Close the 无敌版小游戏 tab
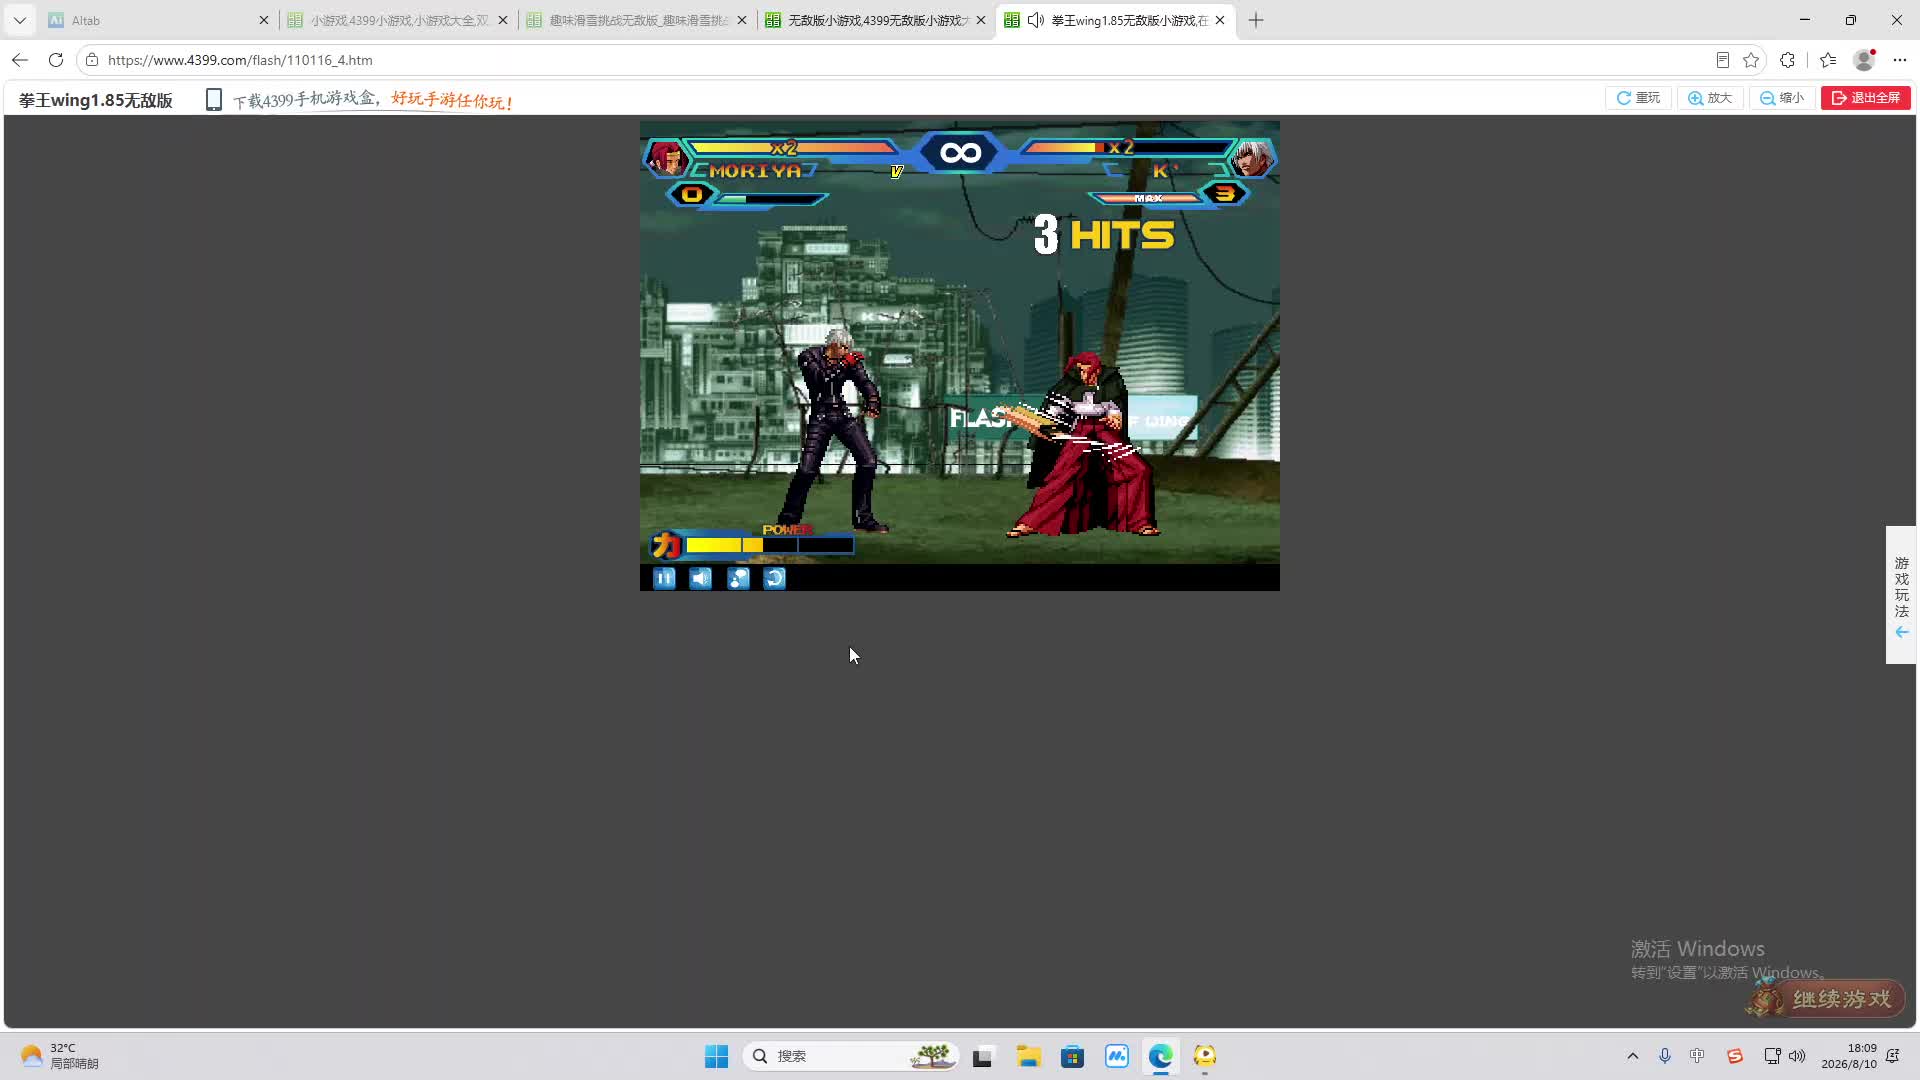1920x1080 pixels. (x=981, y=20)
